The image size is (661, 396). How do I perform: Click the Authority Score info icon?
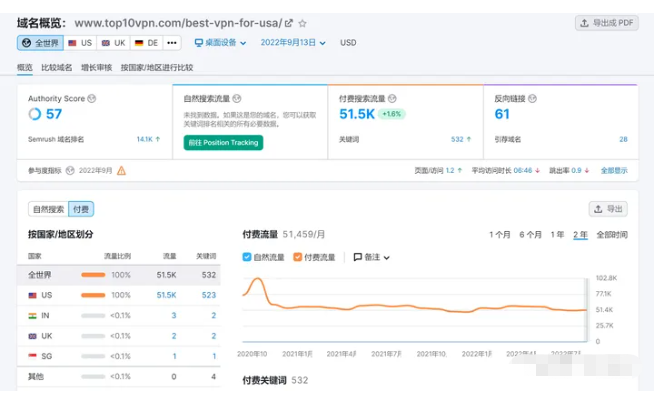[91, 99]
